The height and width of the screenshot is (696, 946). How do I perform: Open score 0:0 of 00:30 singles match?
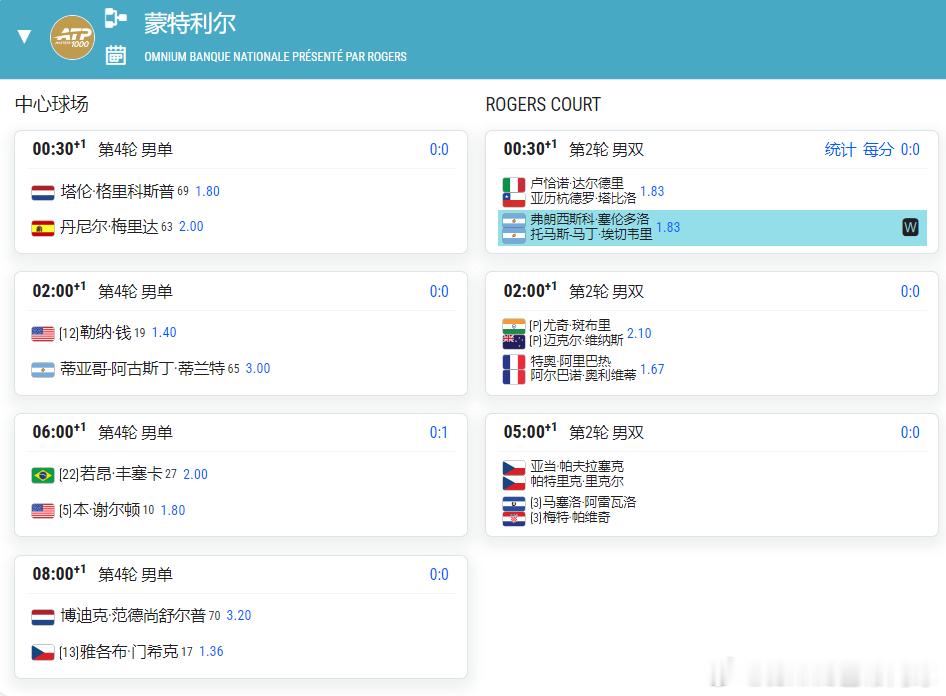439,150
